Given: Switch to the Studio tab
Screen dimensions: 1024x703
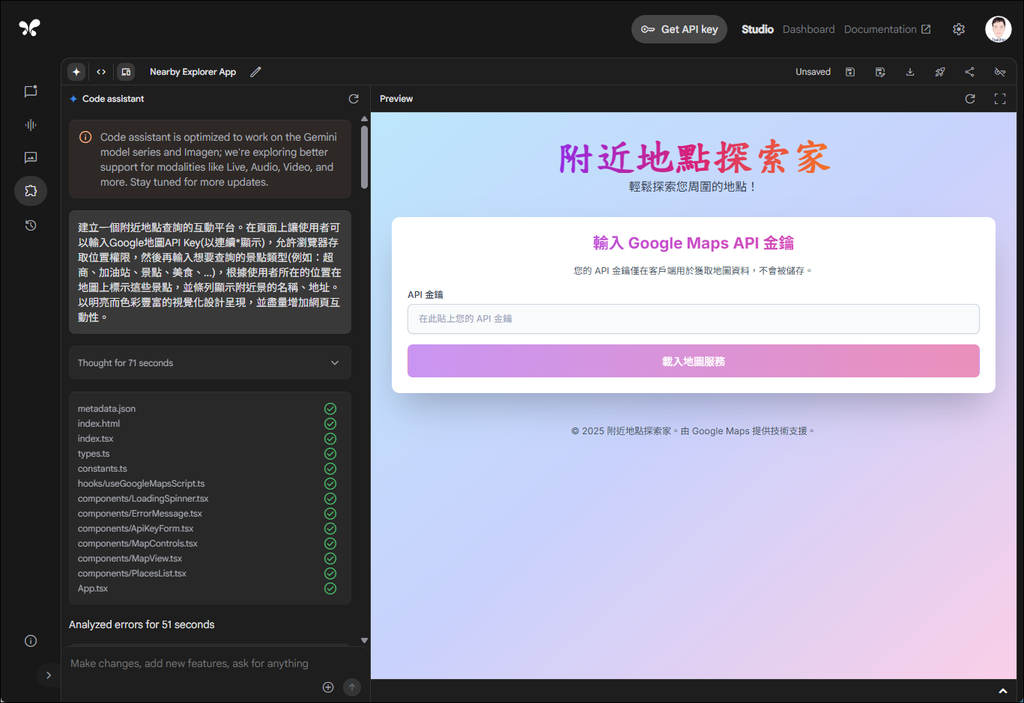Looking at the screenshot, I should [x=758, y=29].
